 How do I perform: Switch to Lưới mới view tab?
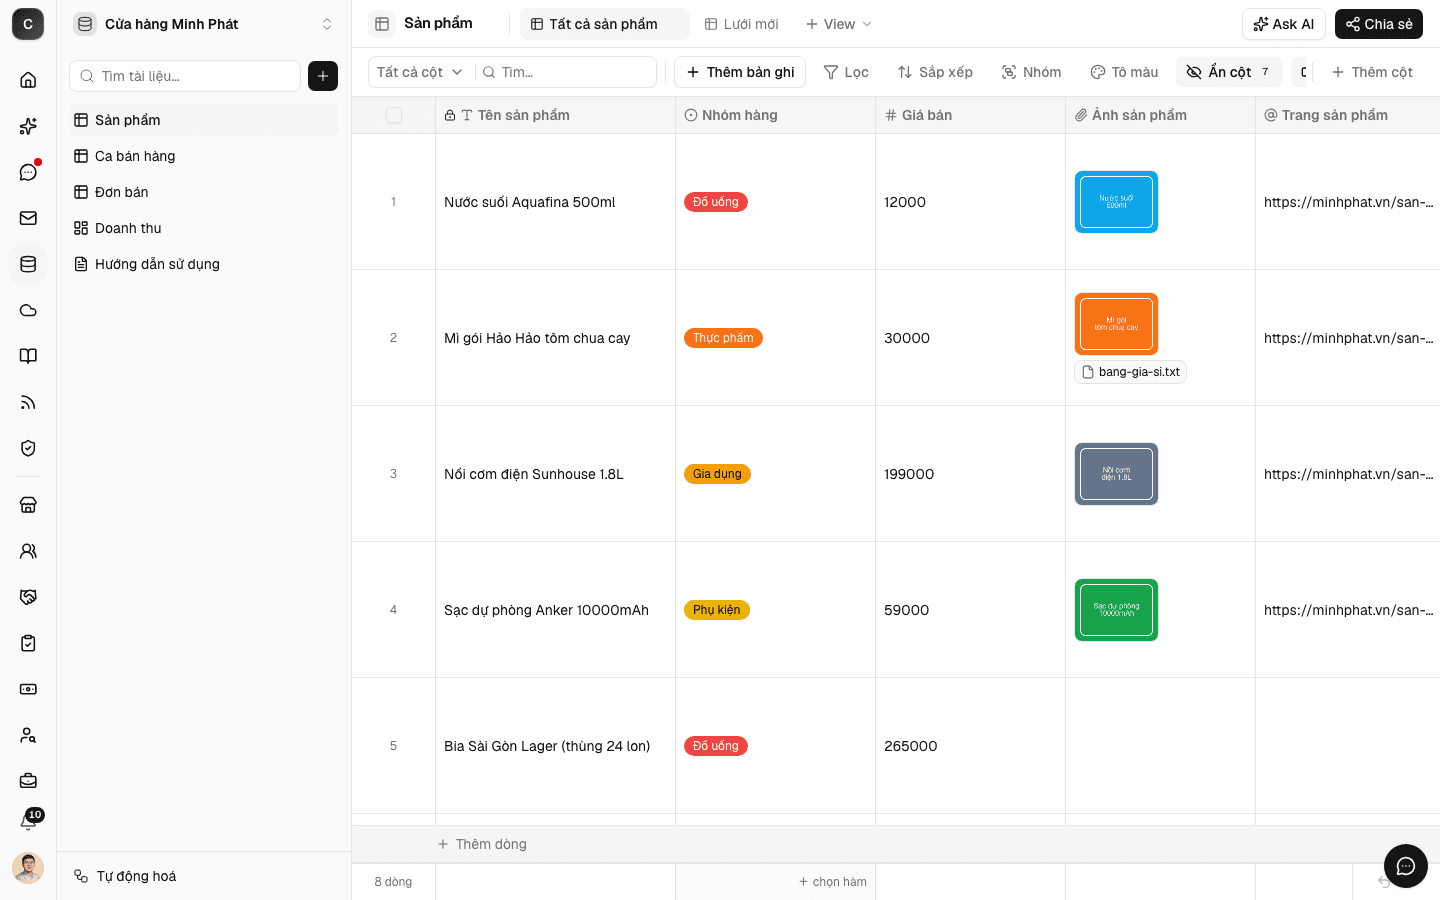pyautogui.click(x=741, y=24)
